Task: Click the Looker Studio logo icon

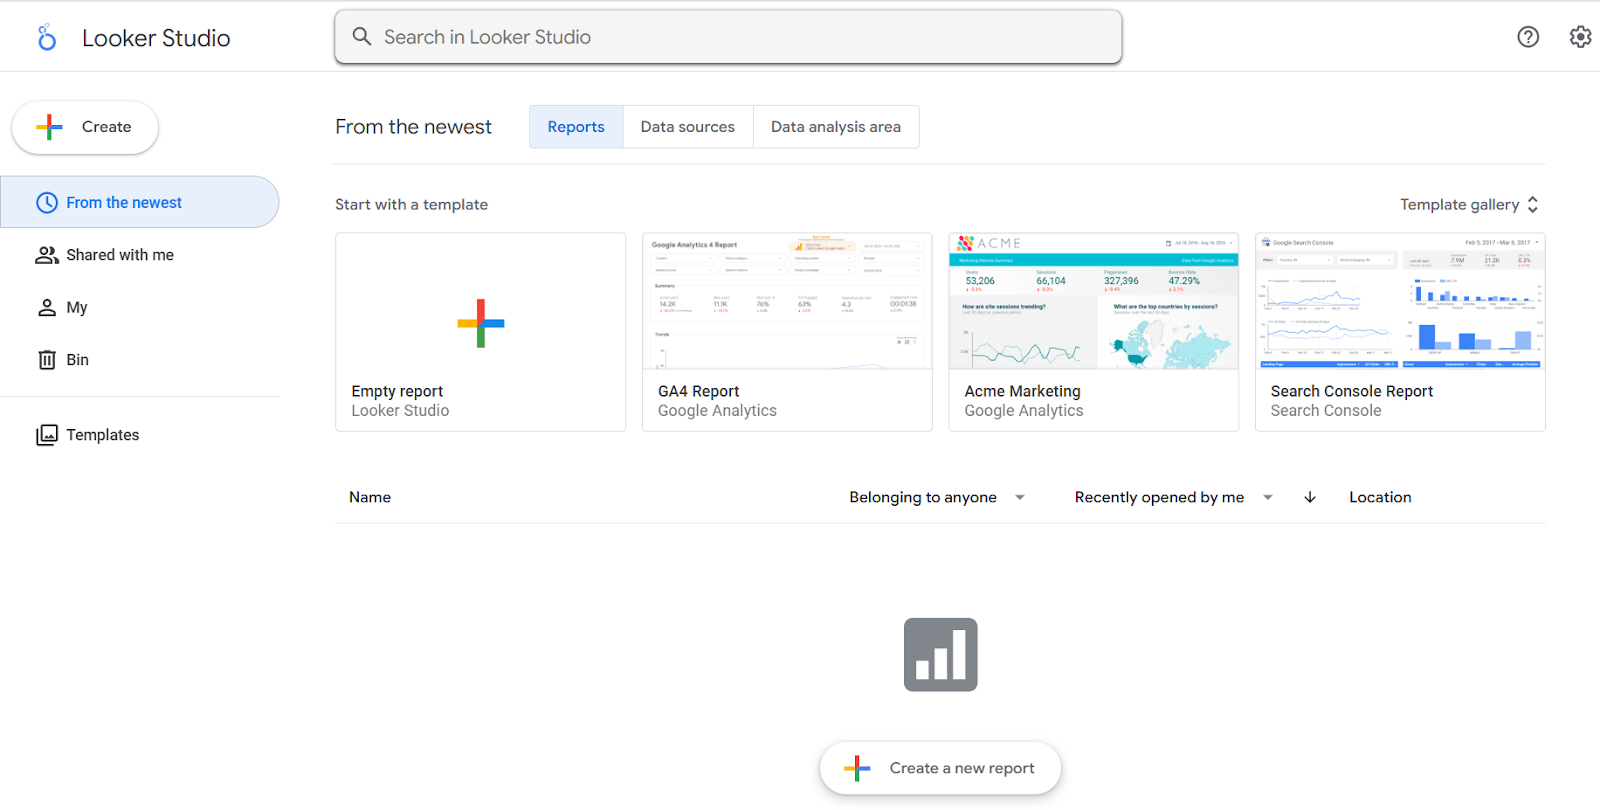Action: [46, 38]
